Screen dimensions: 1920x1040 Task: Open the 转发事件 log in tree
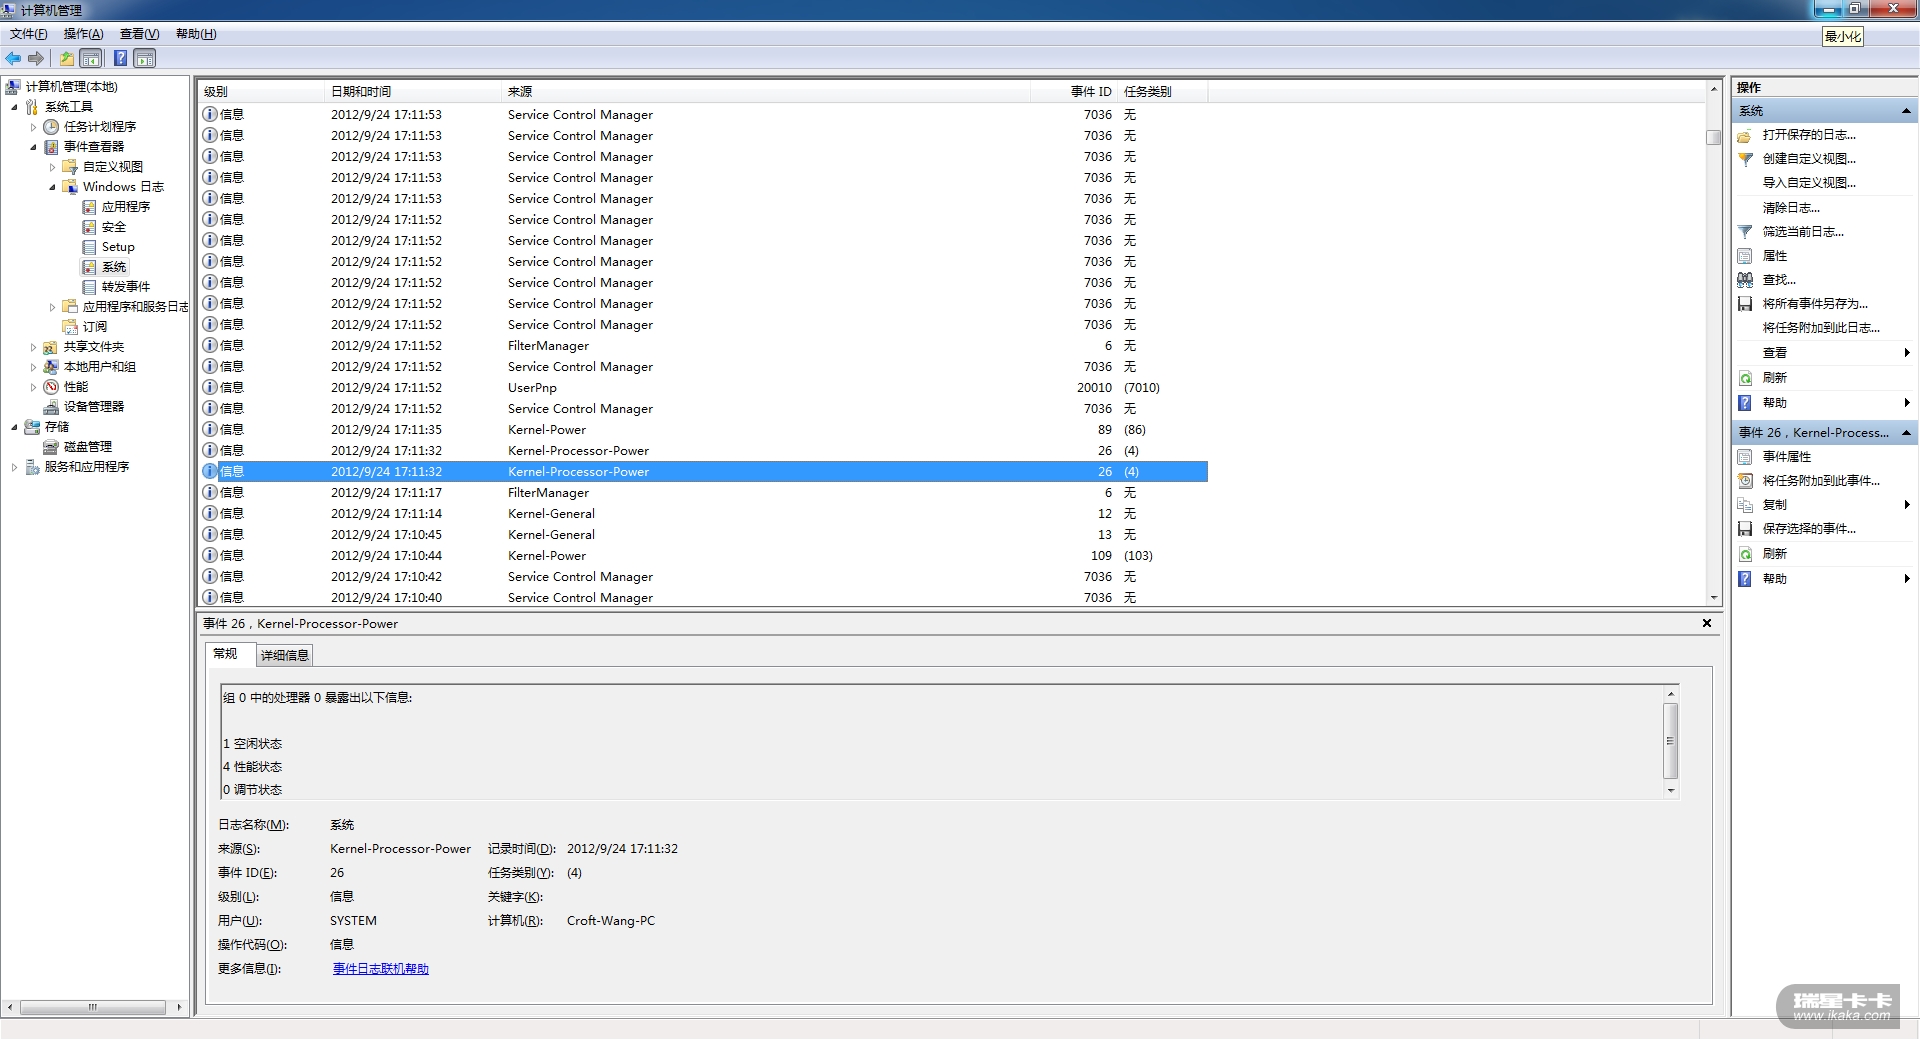(x=126, y=287)
